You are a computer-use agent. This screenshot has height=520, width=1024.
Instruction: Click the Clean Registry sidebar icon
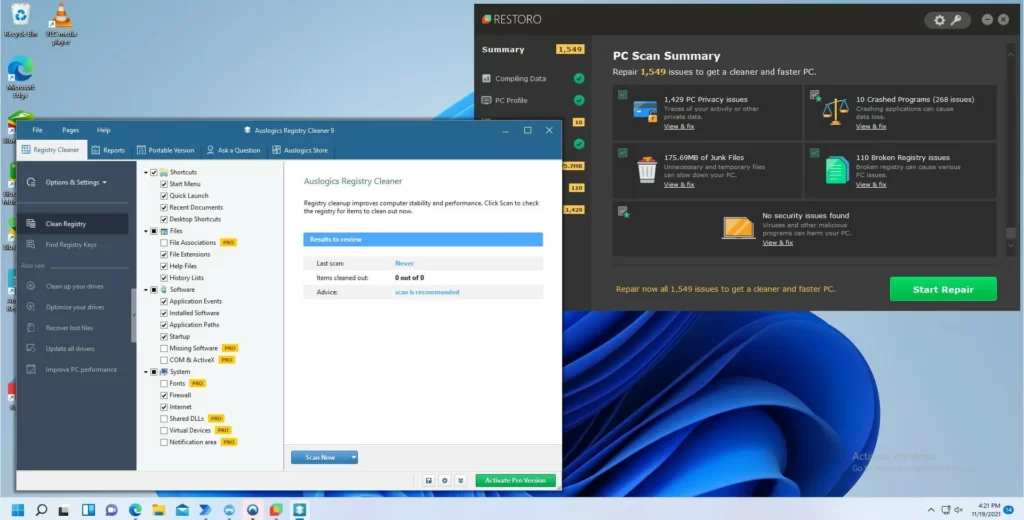31,224
